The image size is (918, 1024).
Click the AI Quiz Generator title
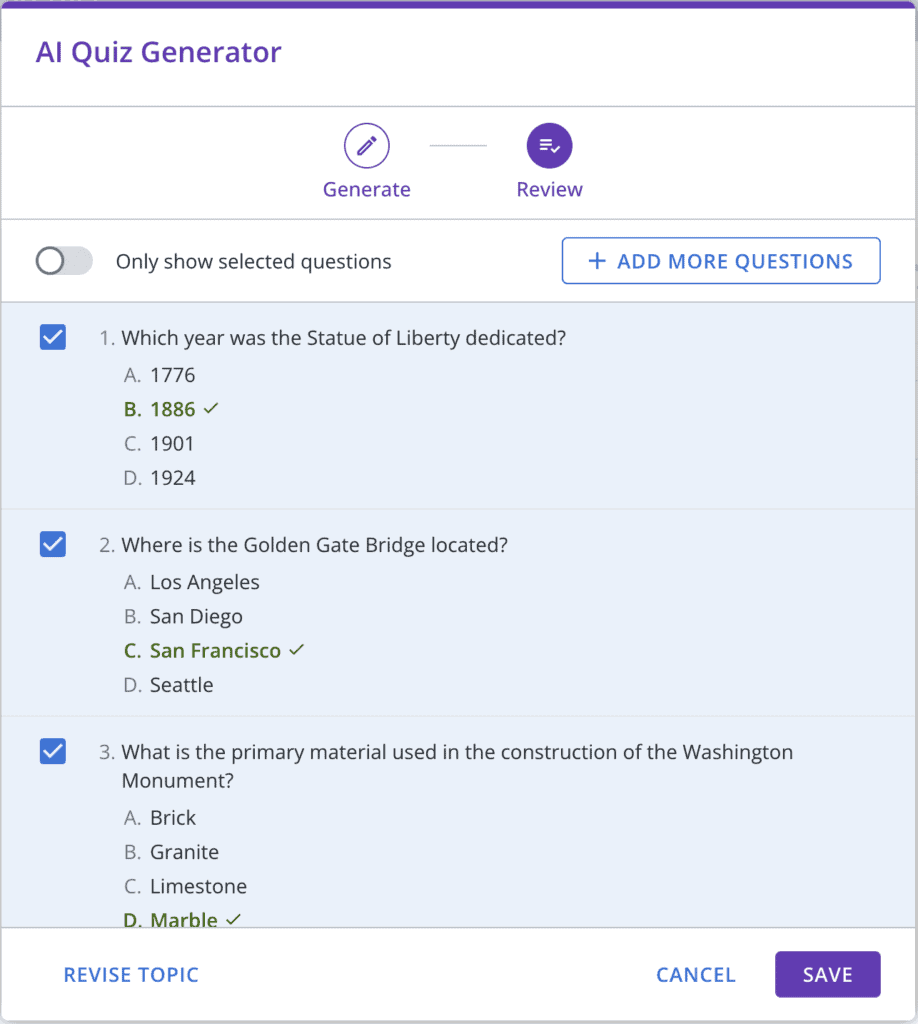click(x=159, y=52)
